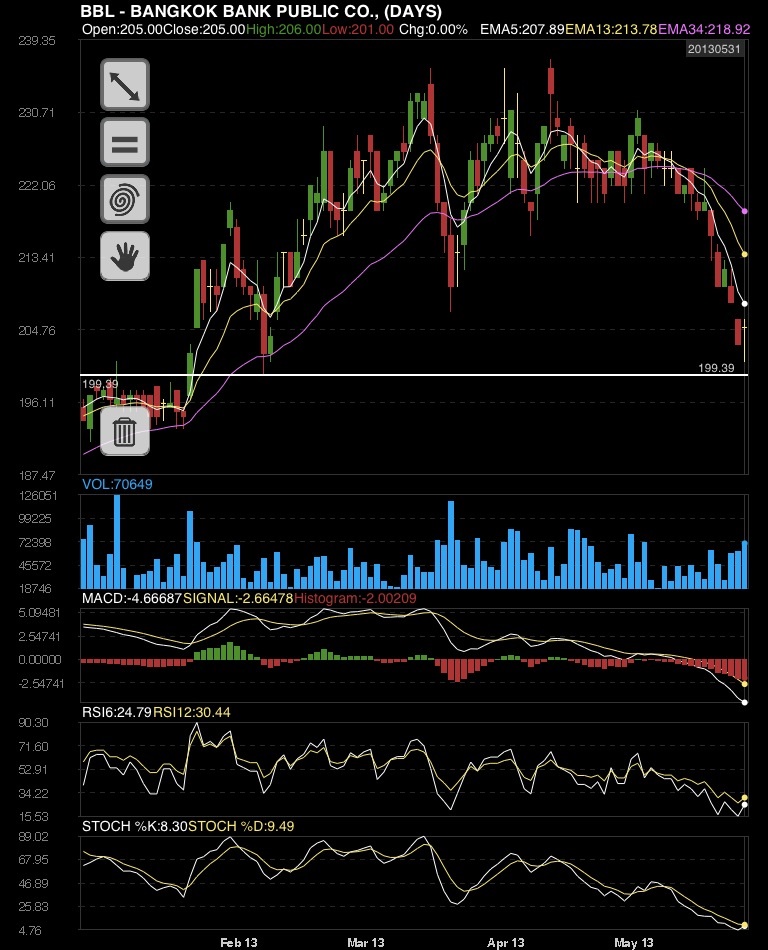Click the 230.71 price axis label

(36, 113)
